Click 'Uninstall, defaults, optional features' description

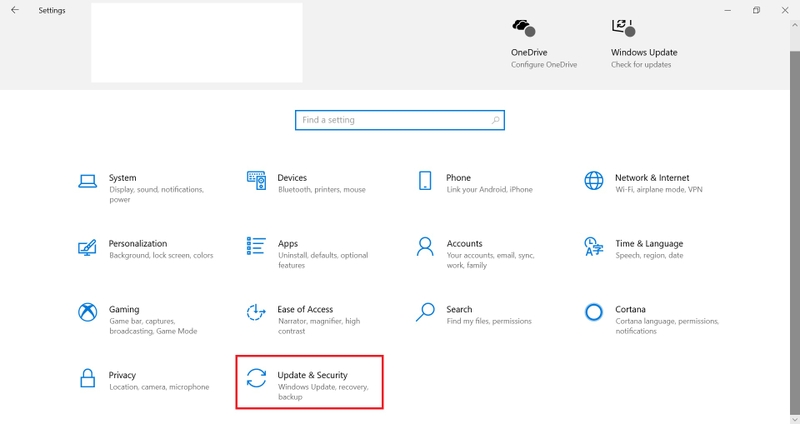(323, 260)
